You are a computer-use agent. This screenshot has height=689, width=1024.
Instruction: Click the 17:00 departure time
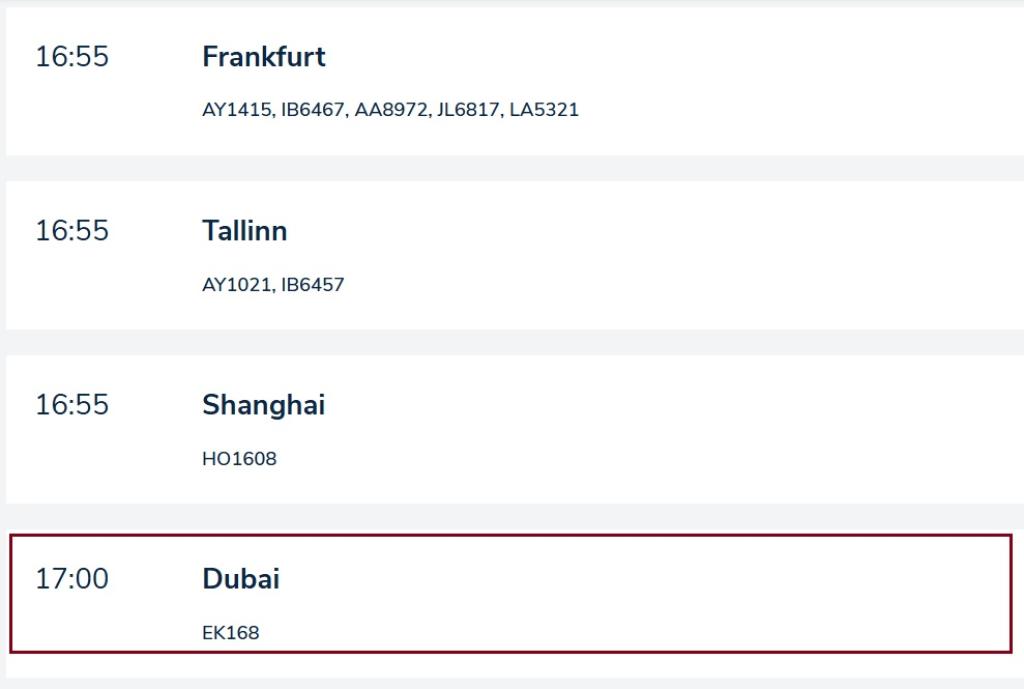tap(72, 579)
